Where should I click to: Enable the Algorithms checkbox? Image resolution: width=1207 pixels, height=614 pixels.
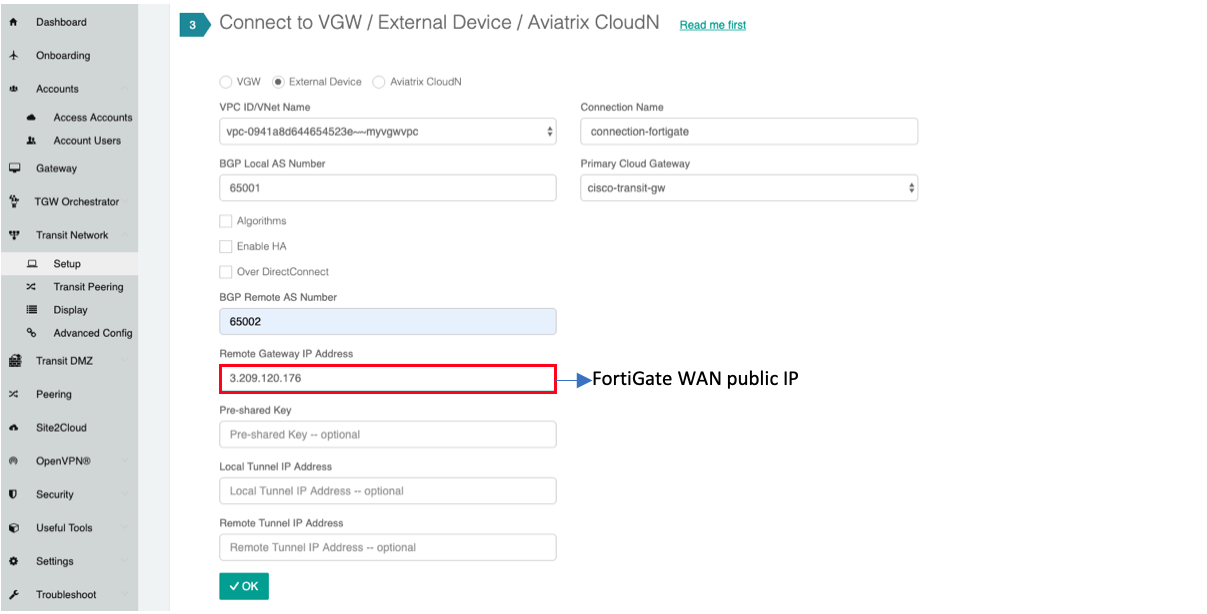coord(226,221)
